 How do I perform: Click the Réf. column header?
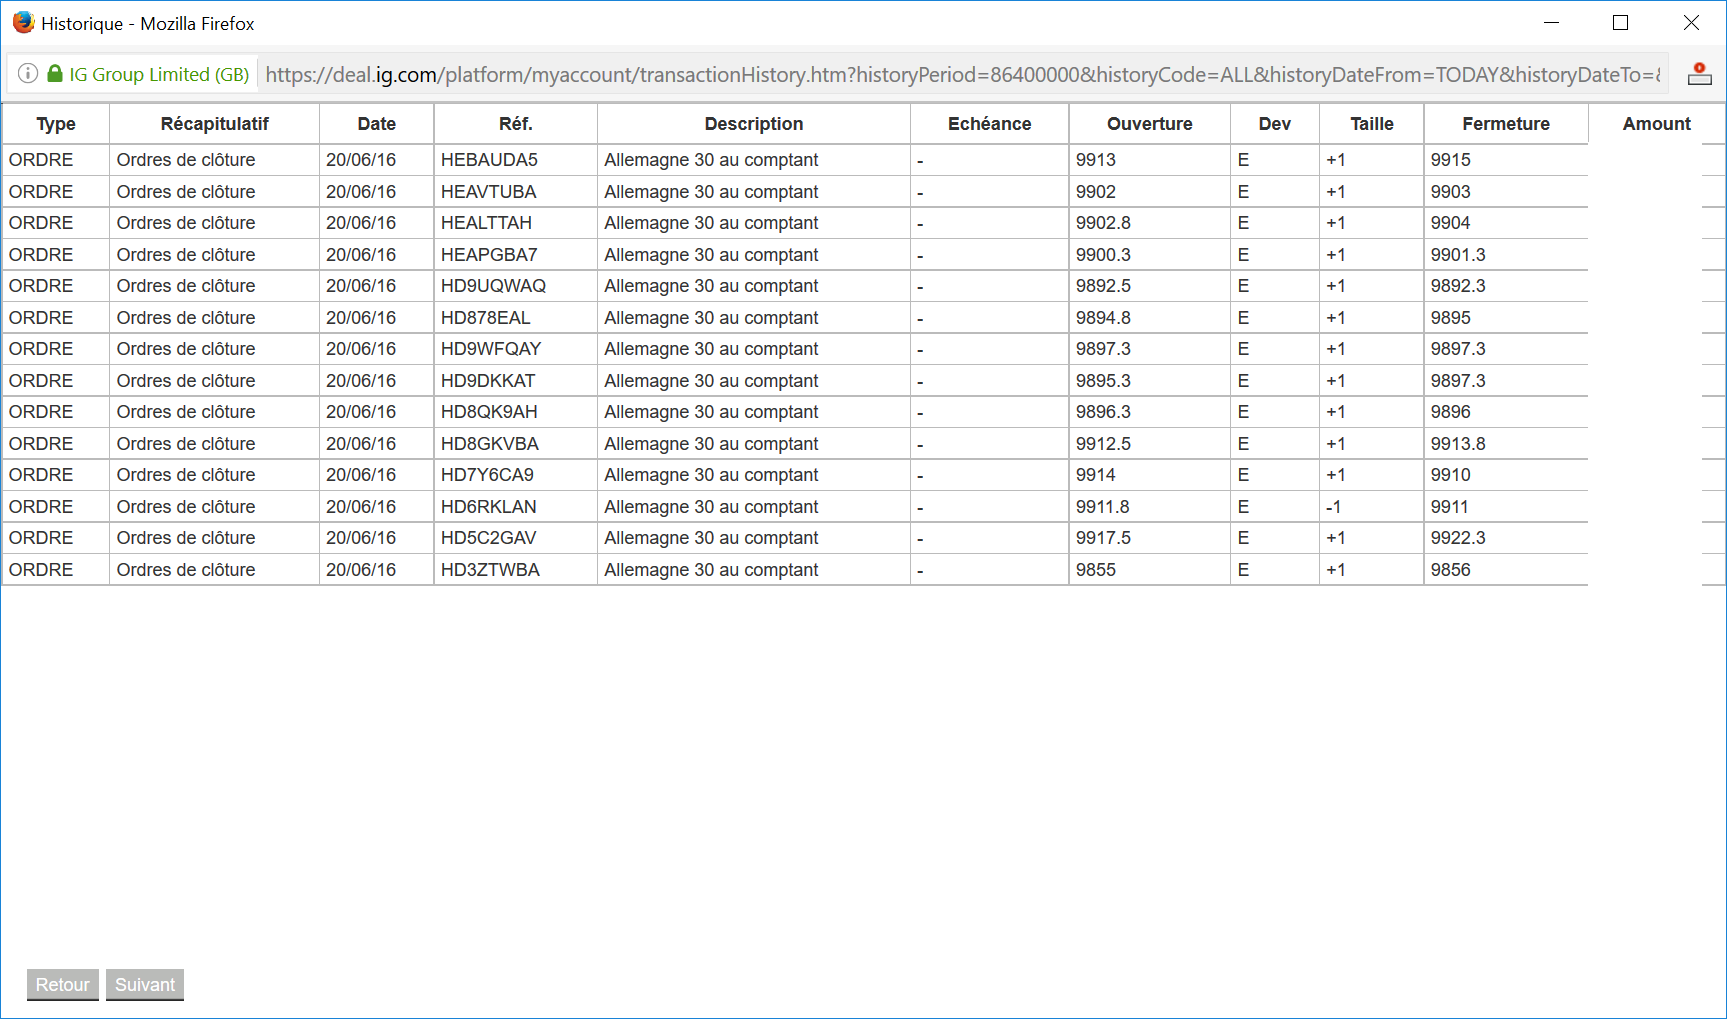coord(516,124)
